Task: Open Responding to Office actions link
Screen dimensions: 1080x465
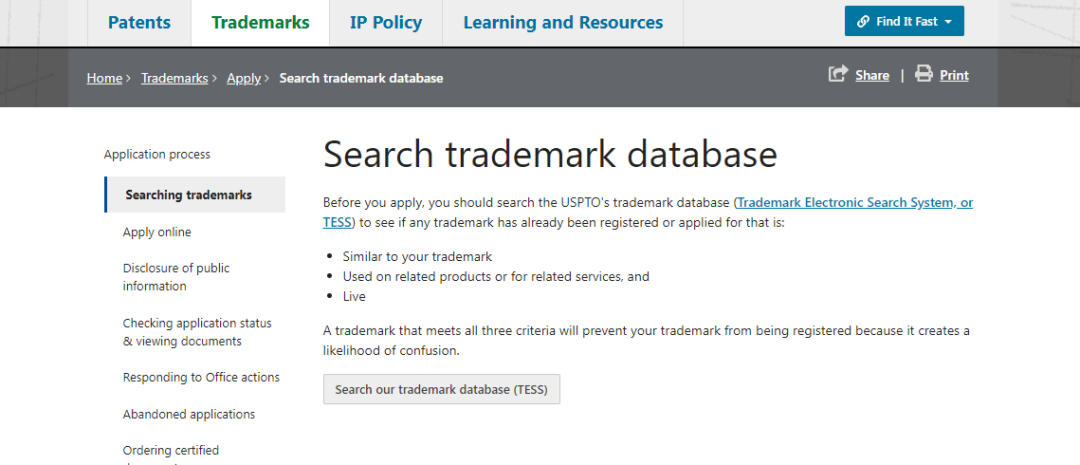Action: pos(201,377)
